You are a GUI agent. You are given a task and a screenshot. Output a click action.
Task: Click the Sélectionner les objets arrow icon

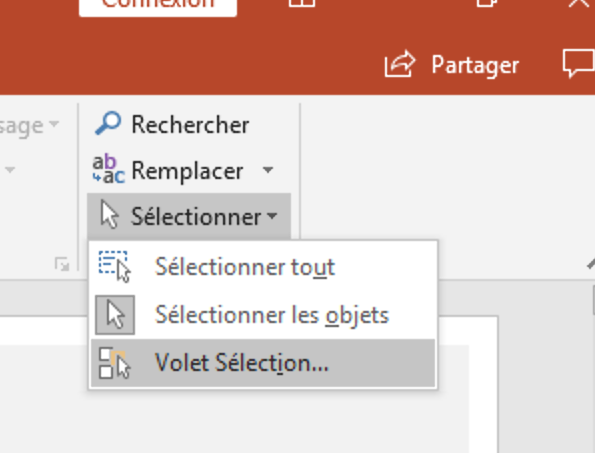115,315
